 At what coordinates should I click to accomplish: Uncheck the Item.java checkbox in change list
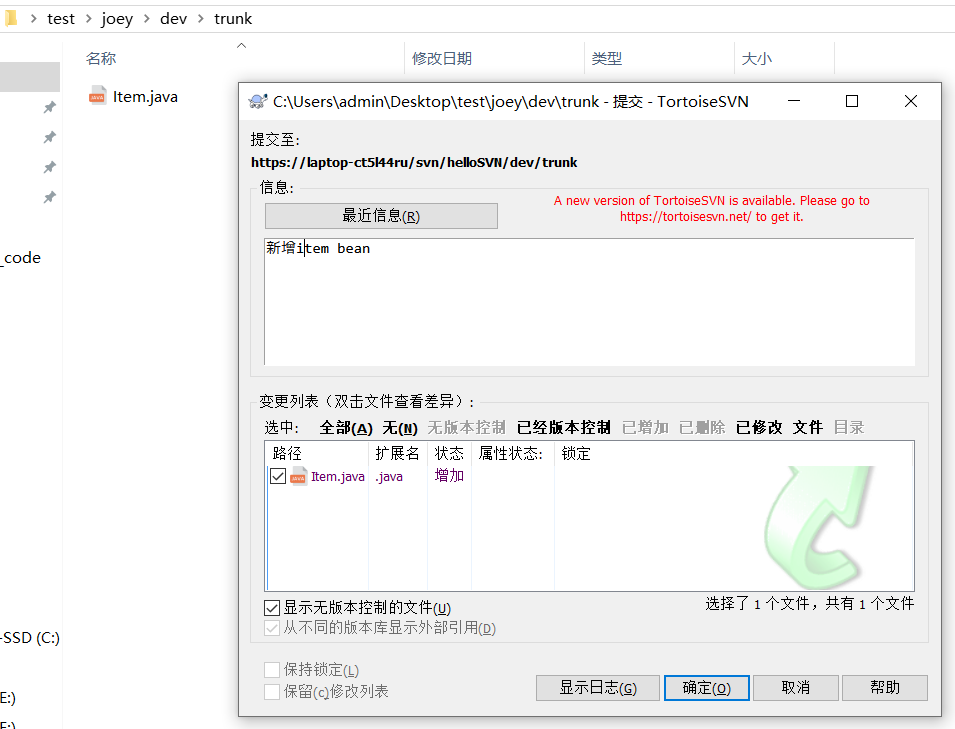pyautogui.click(x=278, y=476)
